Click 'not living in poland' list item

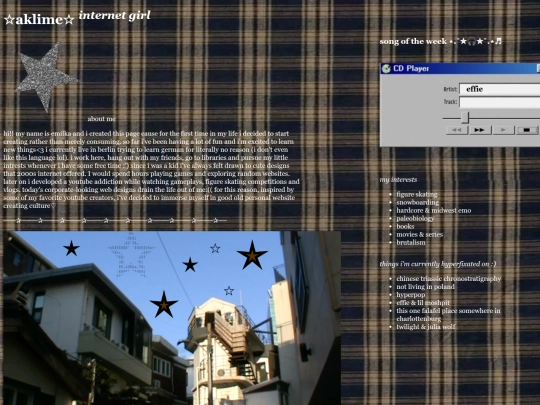click(x=425, y=287)
